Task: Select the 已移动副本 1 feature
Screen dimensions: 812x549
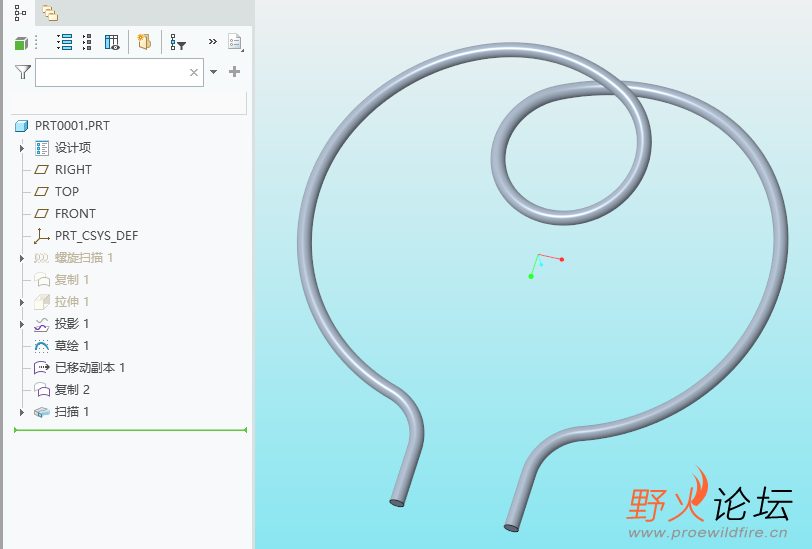Action: 90,368
